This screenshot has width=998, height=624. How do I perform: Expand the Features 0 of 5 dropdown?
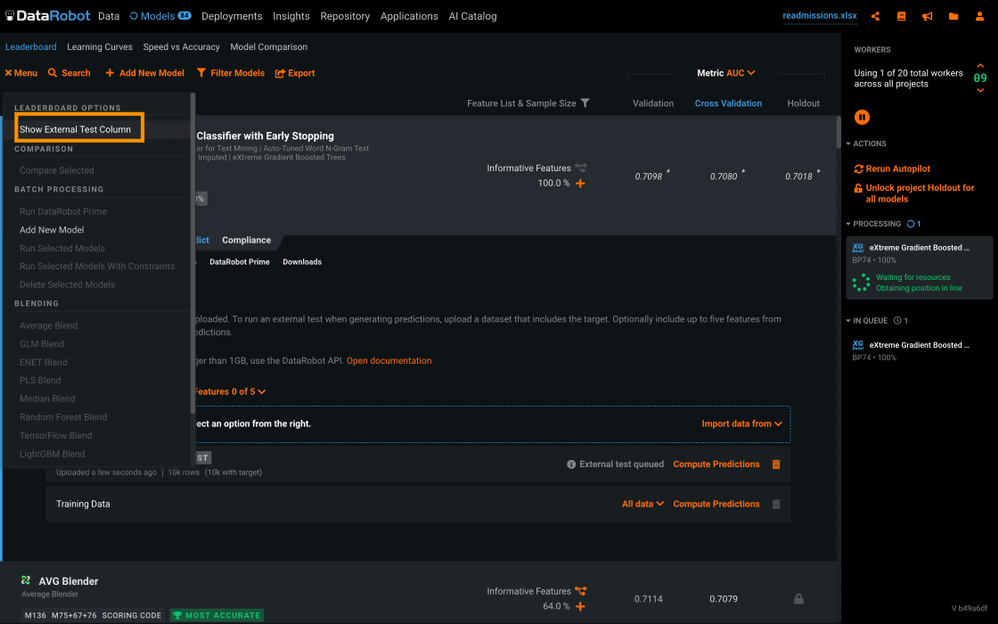pos(230,392)
